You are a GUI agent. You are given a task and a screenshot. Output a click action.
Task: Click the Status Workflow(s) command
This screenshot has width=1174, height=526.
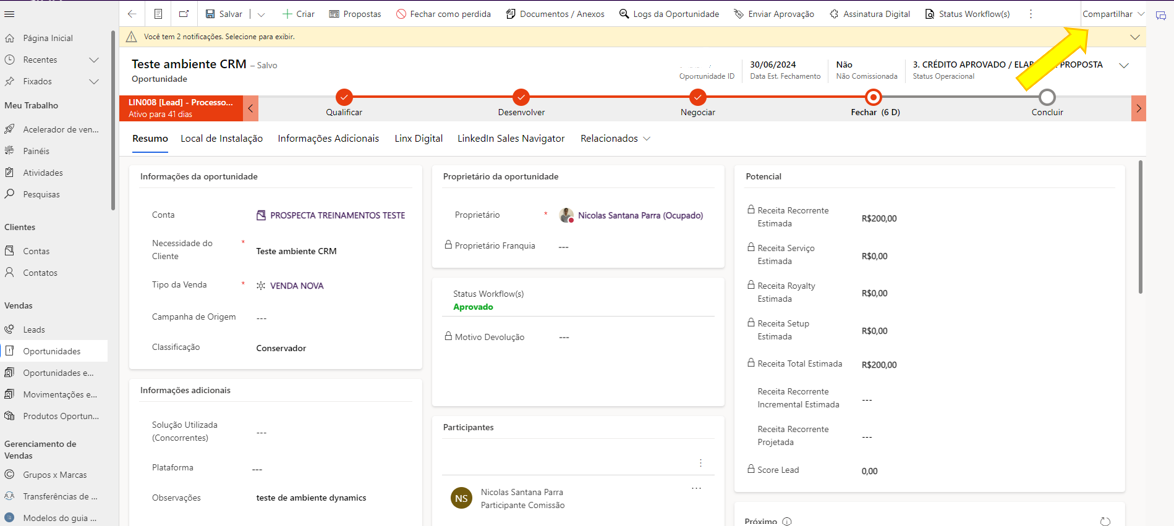coord(967,14)
